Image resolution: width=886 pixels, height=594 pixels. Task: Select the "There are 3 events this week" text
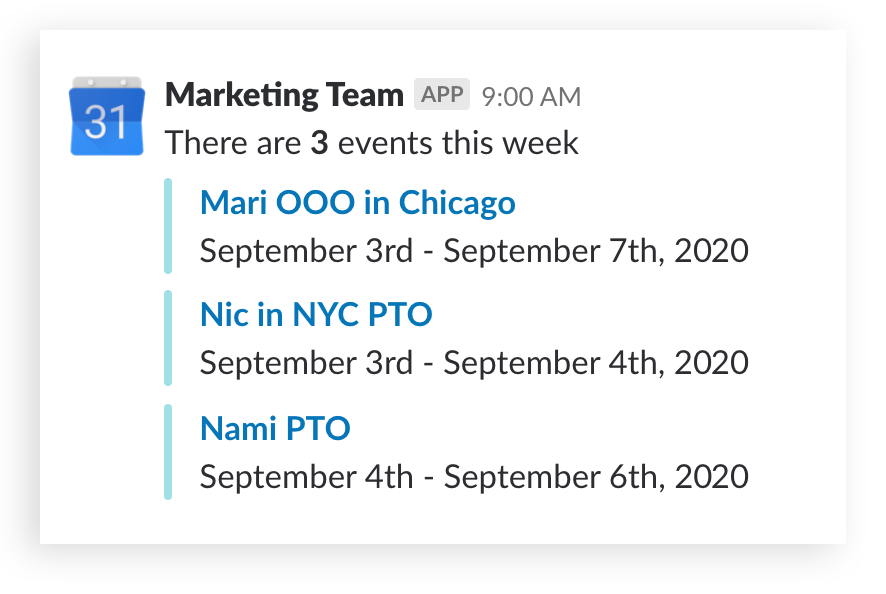click(x=372, y=143)
